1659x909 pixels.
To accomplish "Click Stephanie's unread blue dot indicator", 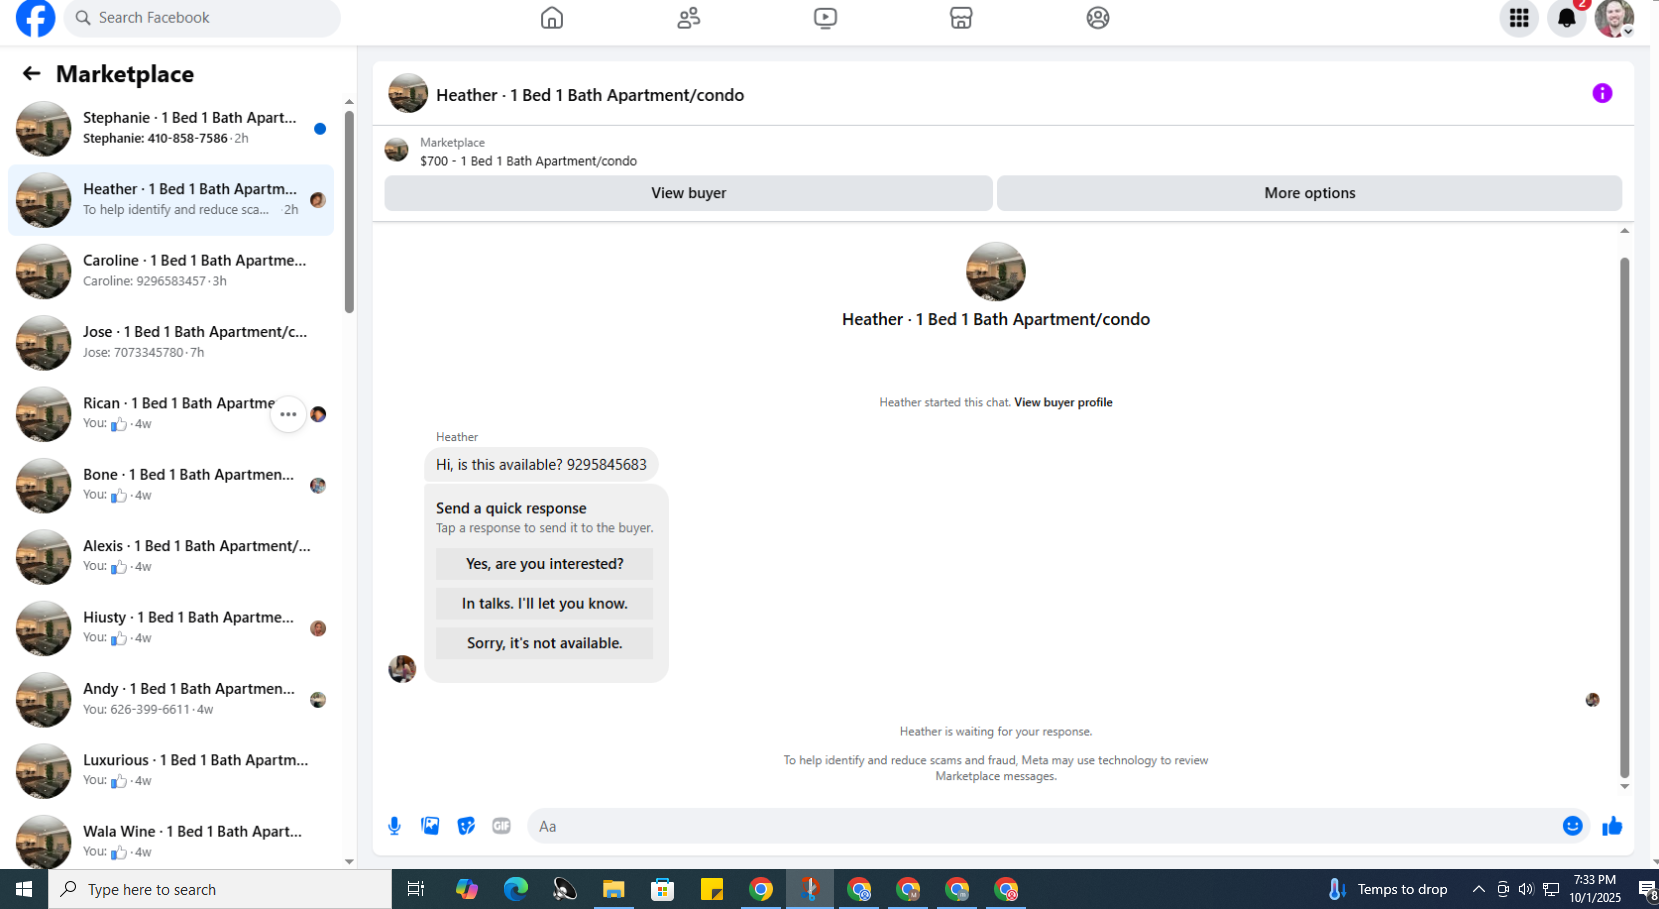I will tap(320, 129).
